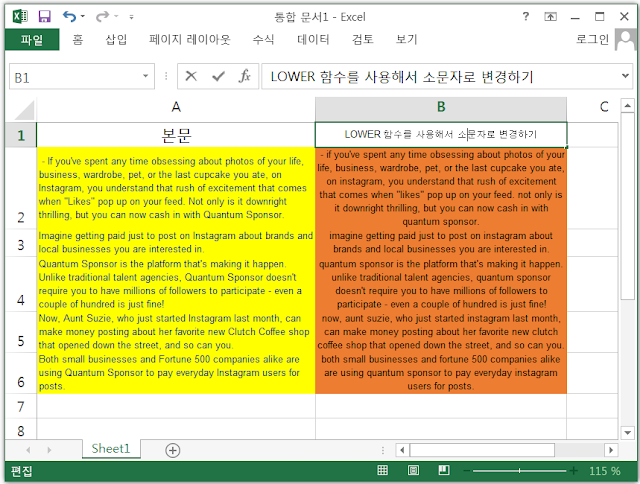Click the Redo arrow icon
640x484 pixels.
pyautogui.click(x=102, y=17)
